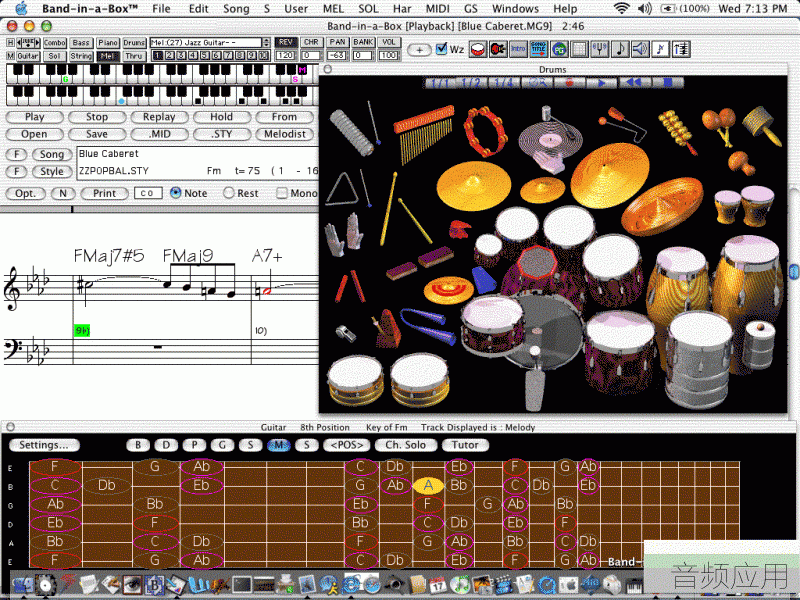The height and width of the screenshot is (600, 800).
Task: Toggle the D fretboard track button
Action: (x=166, y=445)
